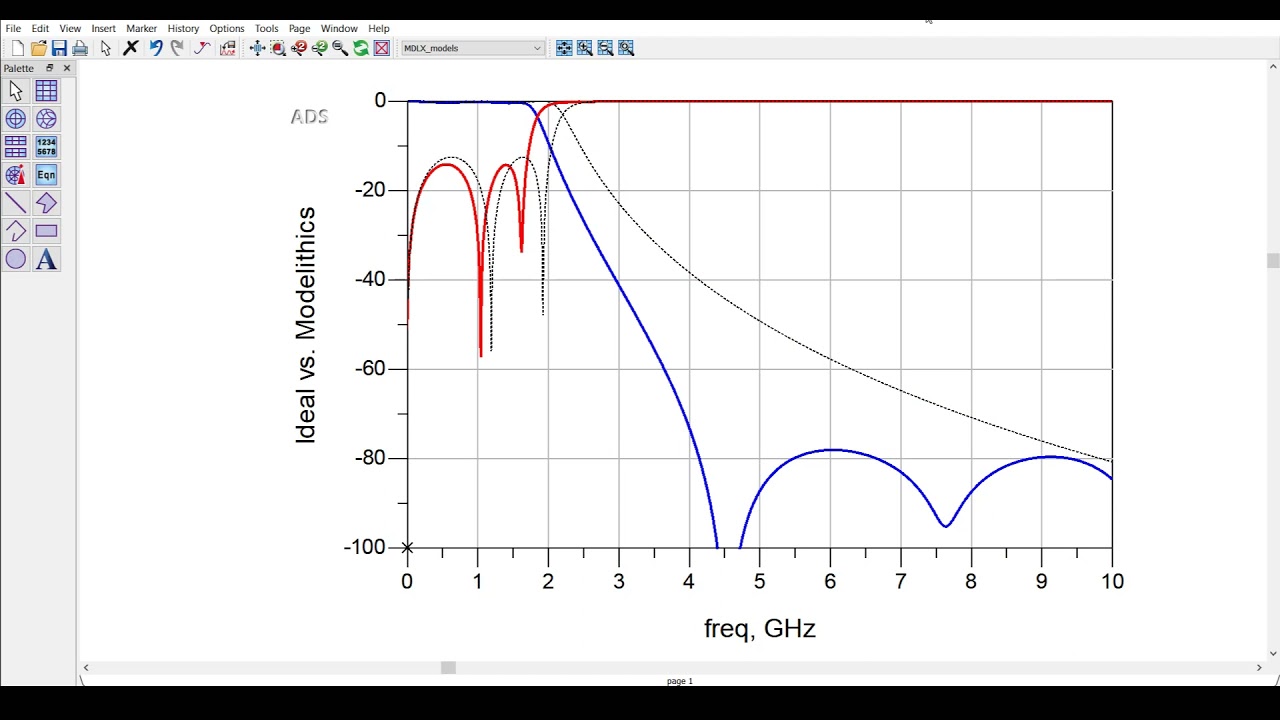Open the Edit menu
The height and width of the screenshot is (720, 1280).
(x=40, y=28)
